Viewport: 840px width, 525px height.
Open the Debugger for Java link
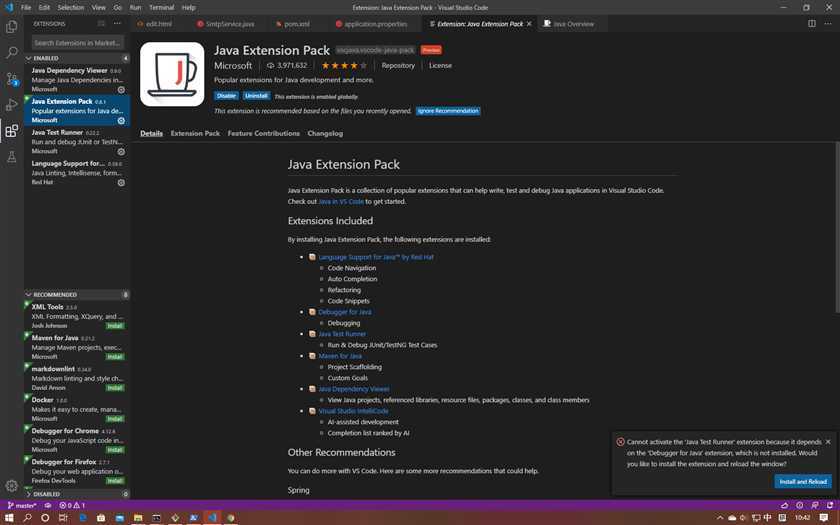[x=344, y=312]
